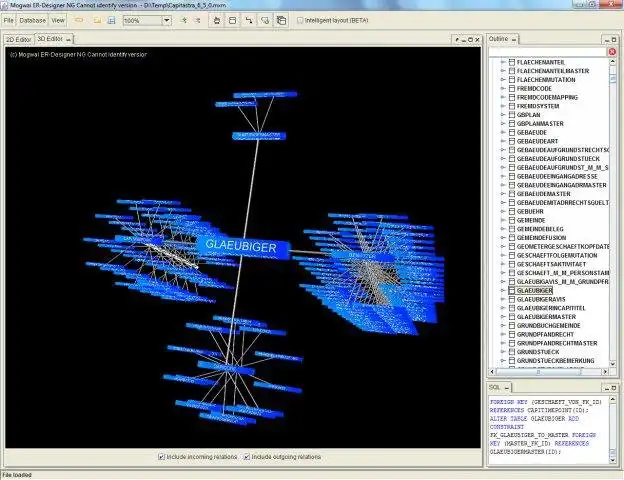Toggle Include outgoing relations checkbox
This screenshot has width=624, height=480.
[x=247, y=457]
